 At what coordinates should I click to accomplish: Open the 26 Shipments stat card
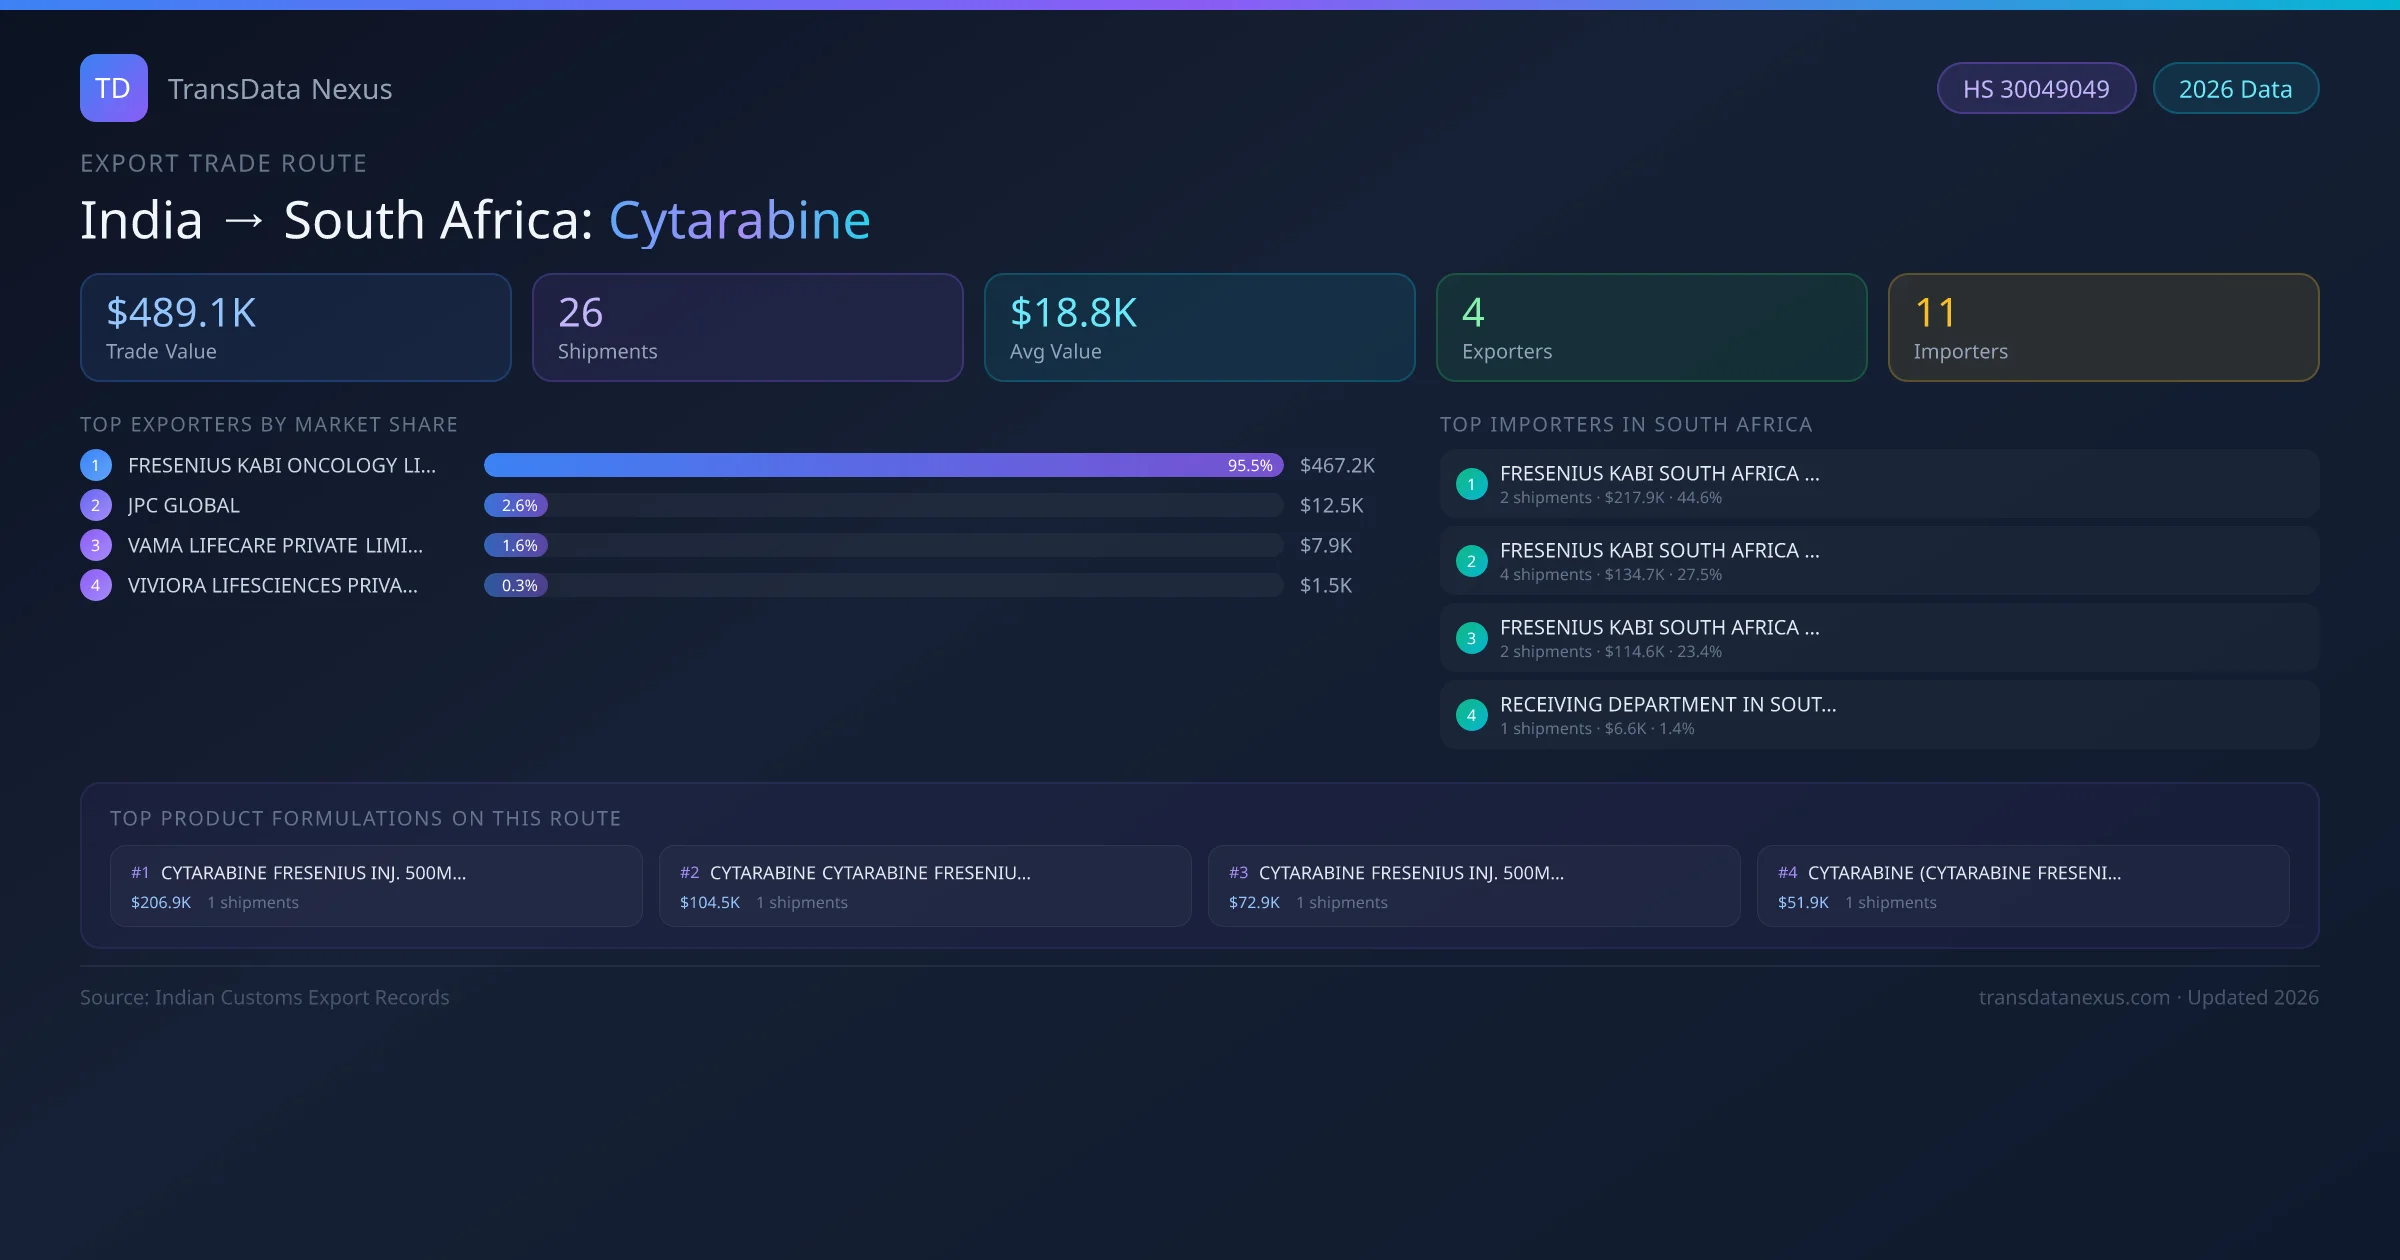[747, 327]
